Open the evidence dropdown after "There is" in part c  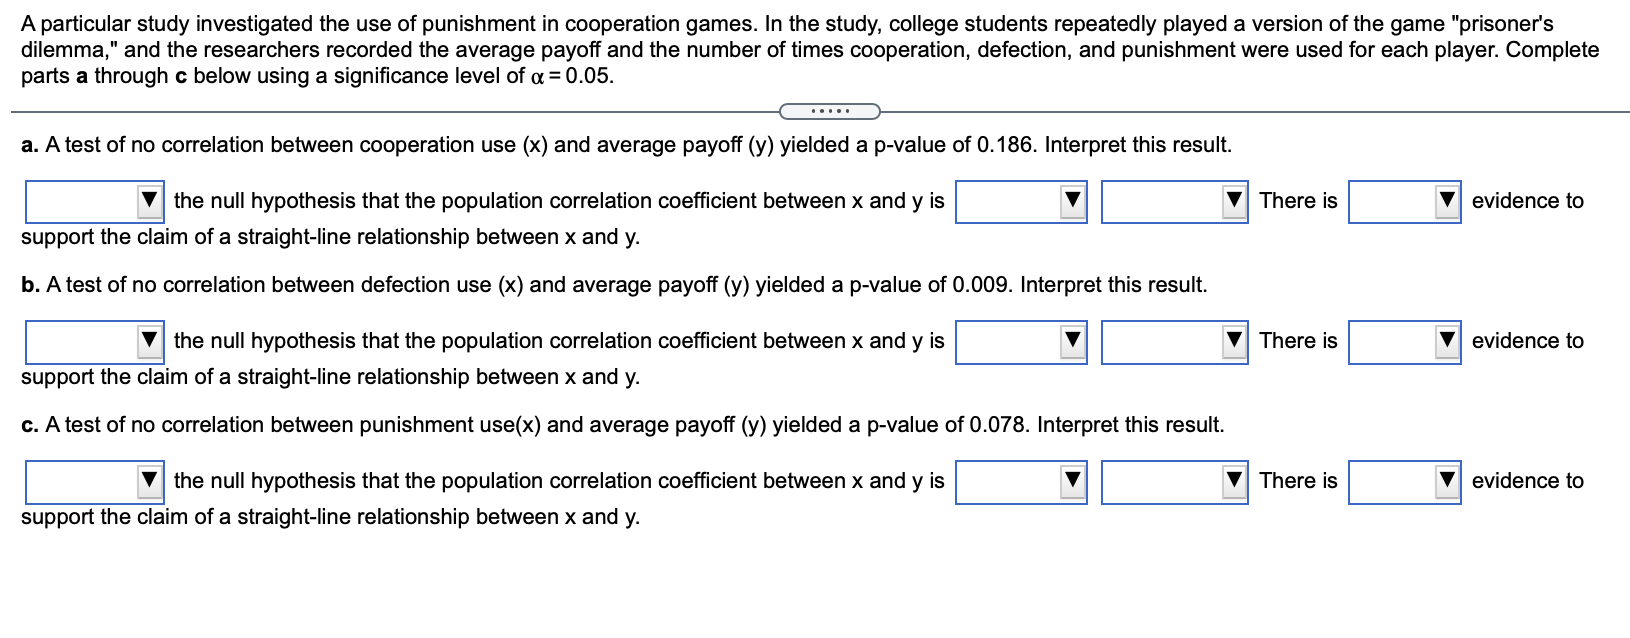pyautogui.click(x=1446, y=481)
